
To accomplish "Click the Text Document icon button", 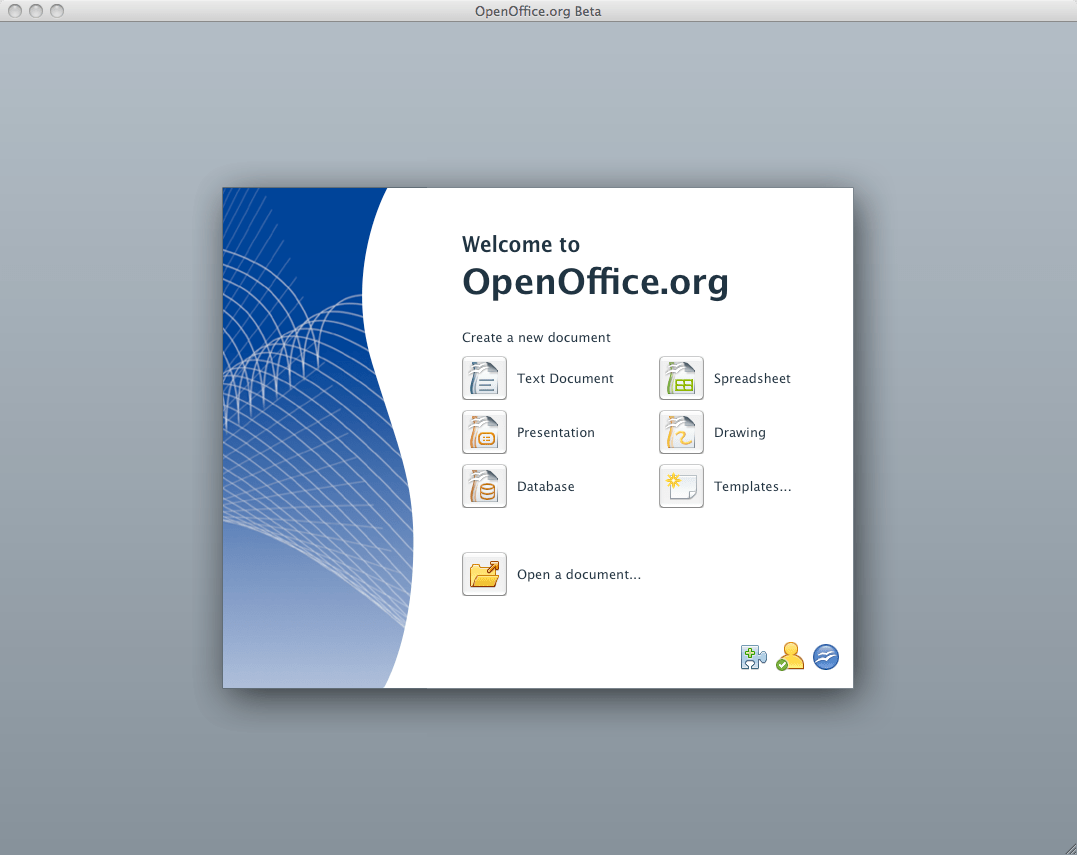I will (x=484, y=378).
